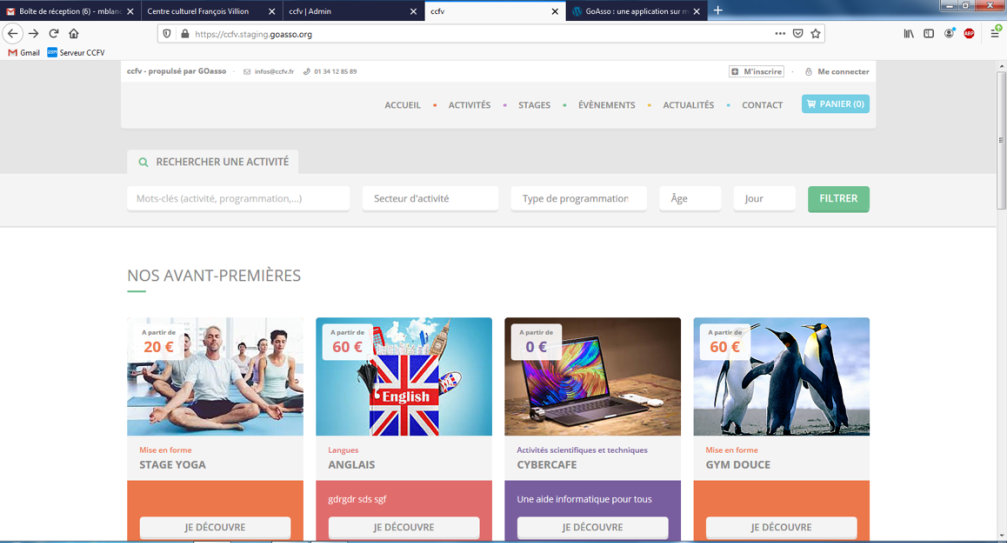1008x543 pixels.
Task: Open a new browser tab
Action: tap(717, 10)
